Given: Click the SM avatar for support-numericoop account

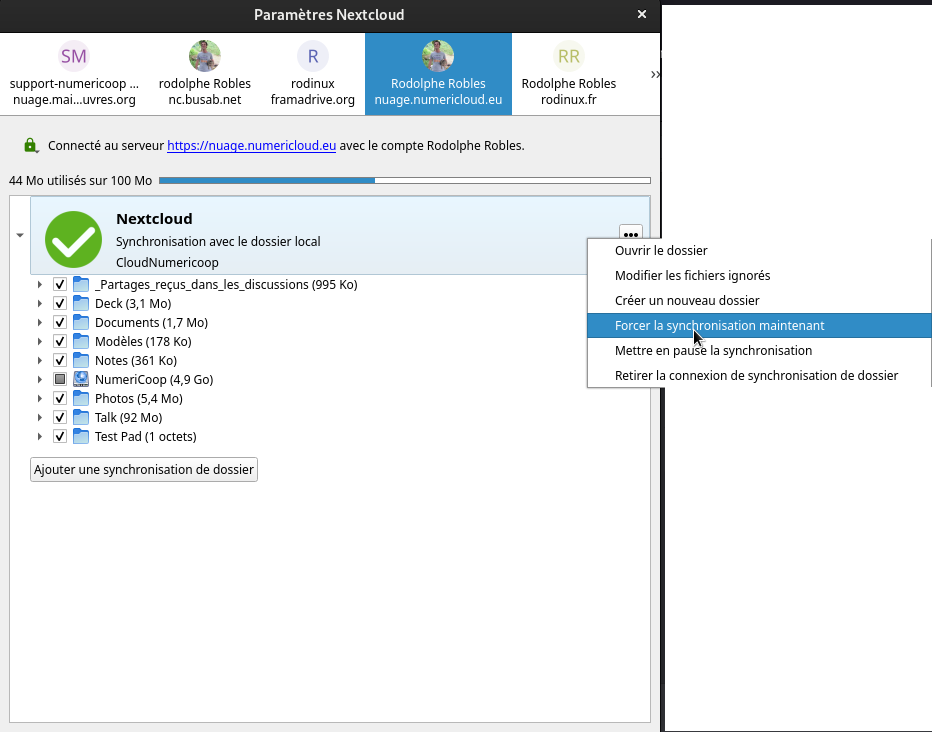Looking at the screenshot, I should pos(74,56).
